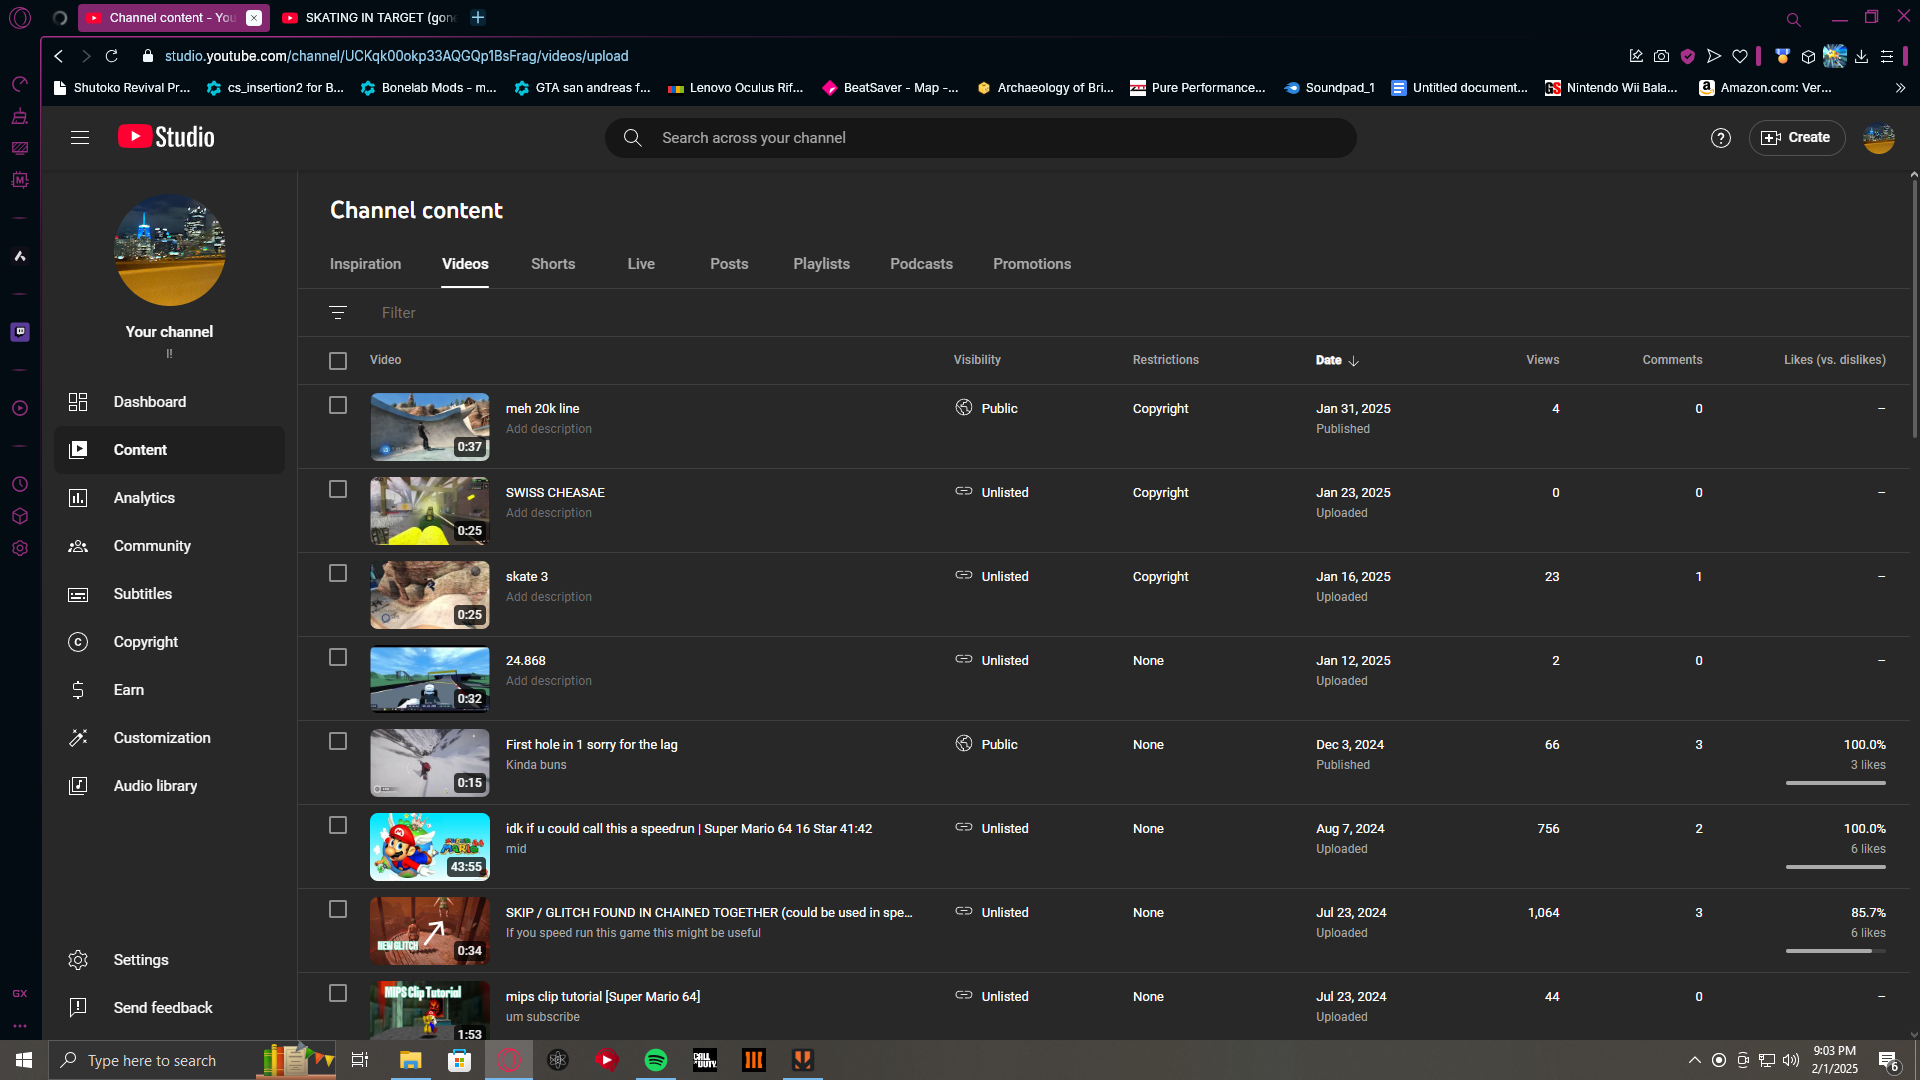Toggle the select-all videos header checkbox
Screen dimensions: 1920x1080
click(x=338, y=361)
